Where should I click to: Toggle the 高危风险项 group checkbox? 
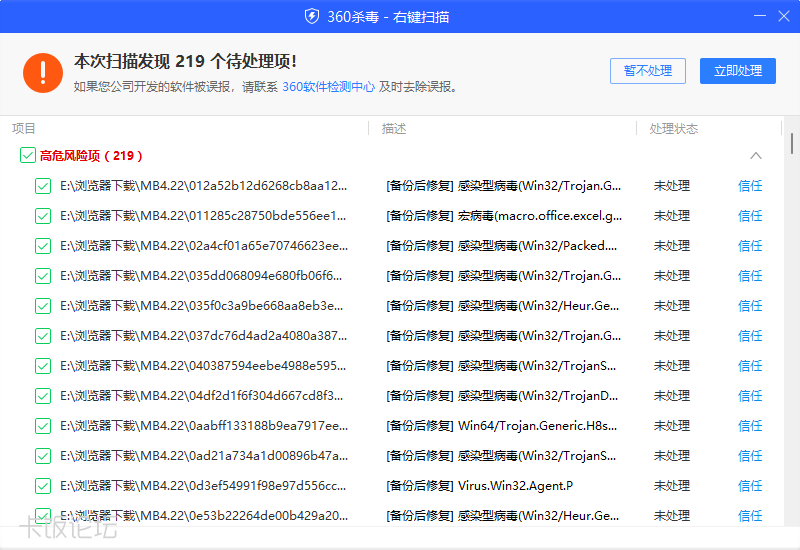28,155
